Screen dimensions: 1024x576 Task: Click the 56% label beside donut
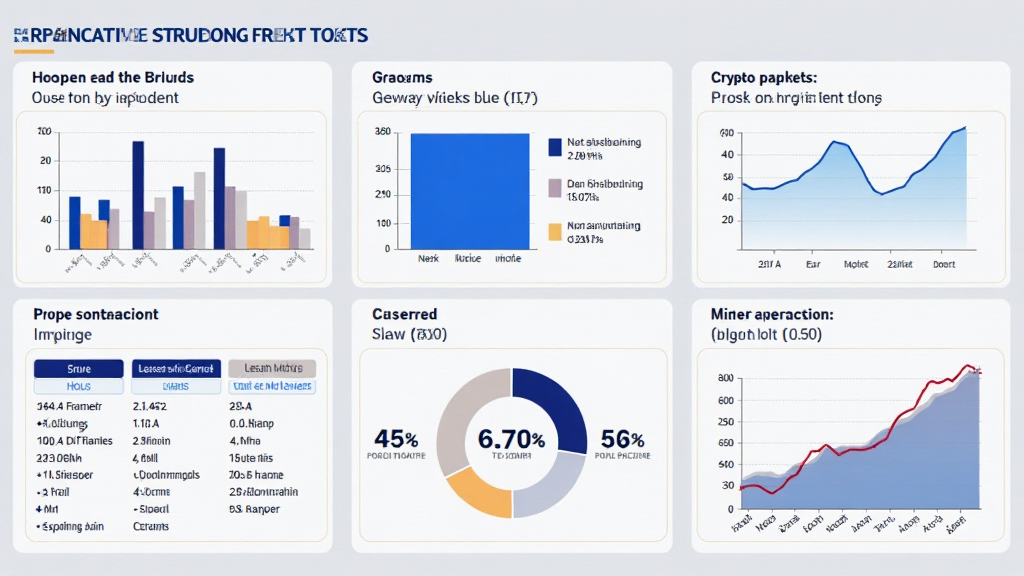(x=622, y=439)
